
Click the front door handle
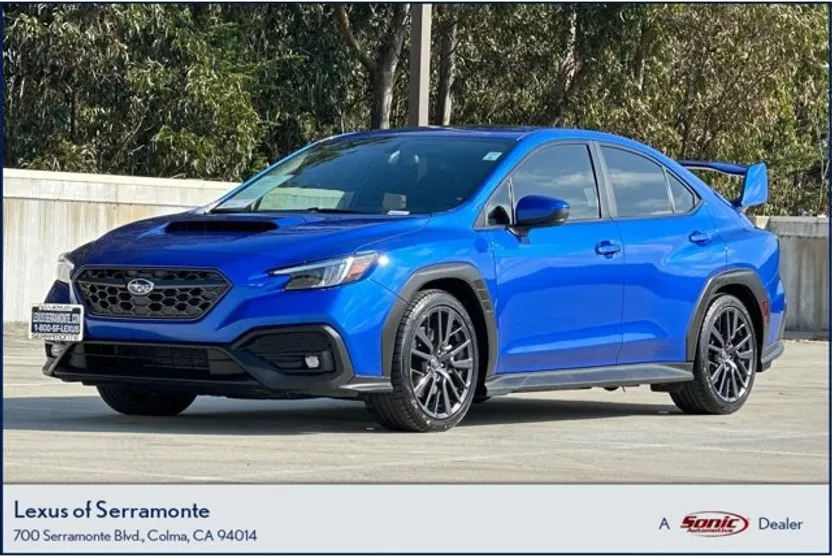coord(608,248)
